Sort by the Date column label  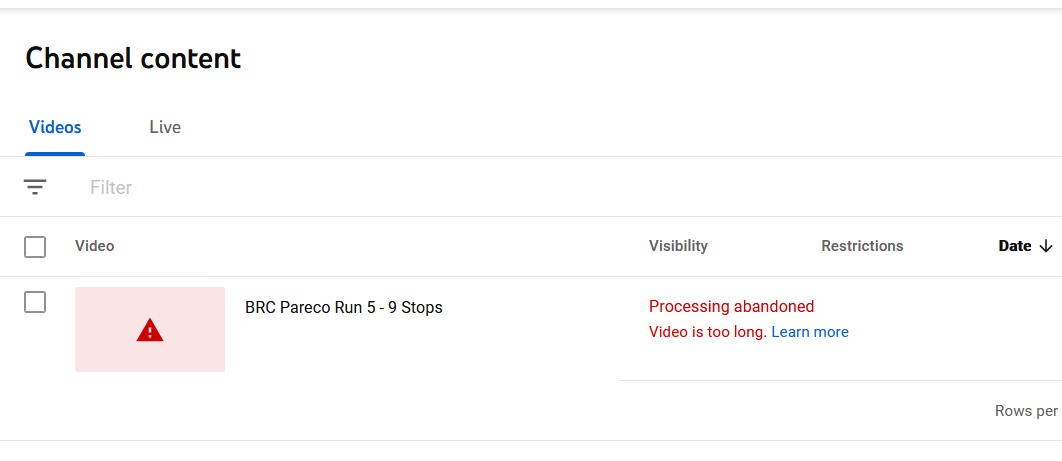(1015, 246)
